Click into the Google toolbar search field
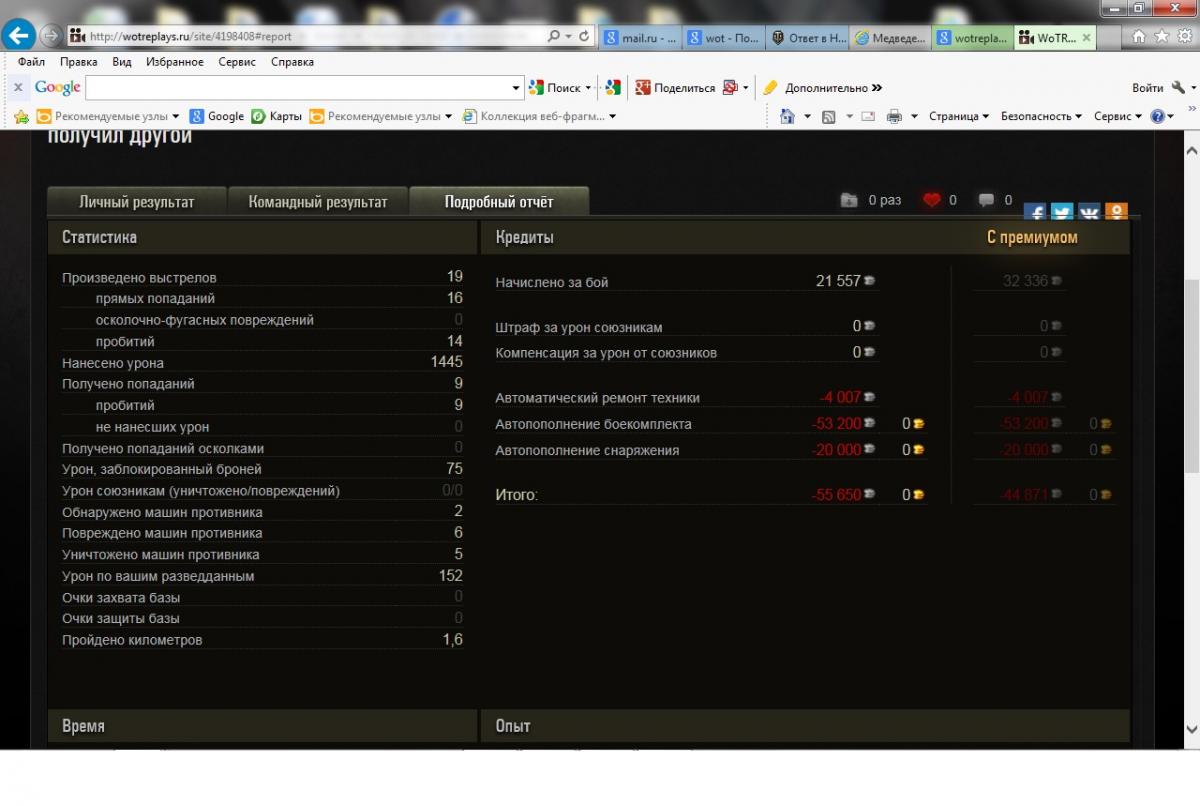 [x=298, y=88]
